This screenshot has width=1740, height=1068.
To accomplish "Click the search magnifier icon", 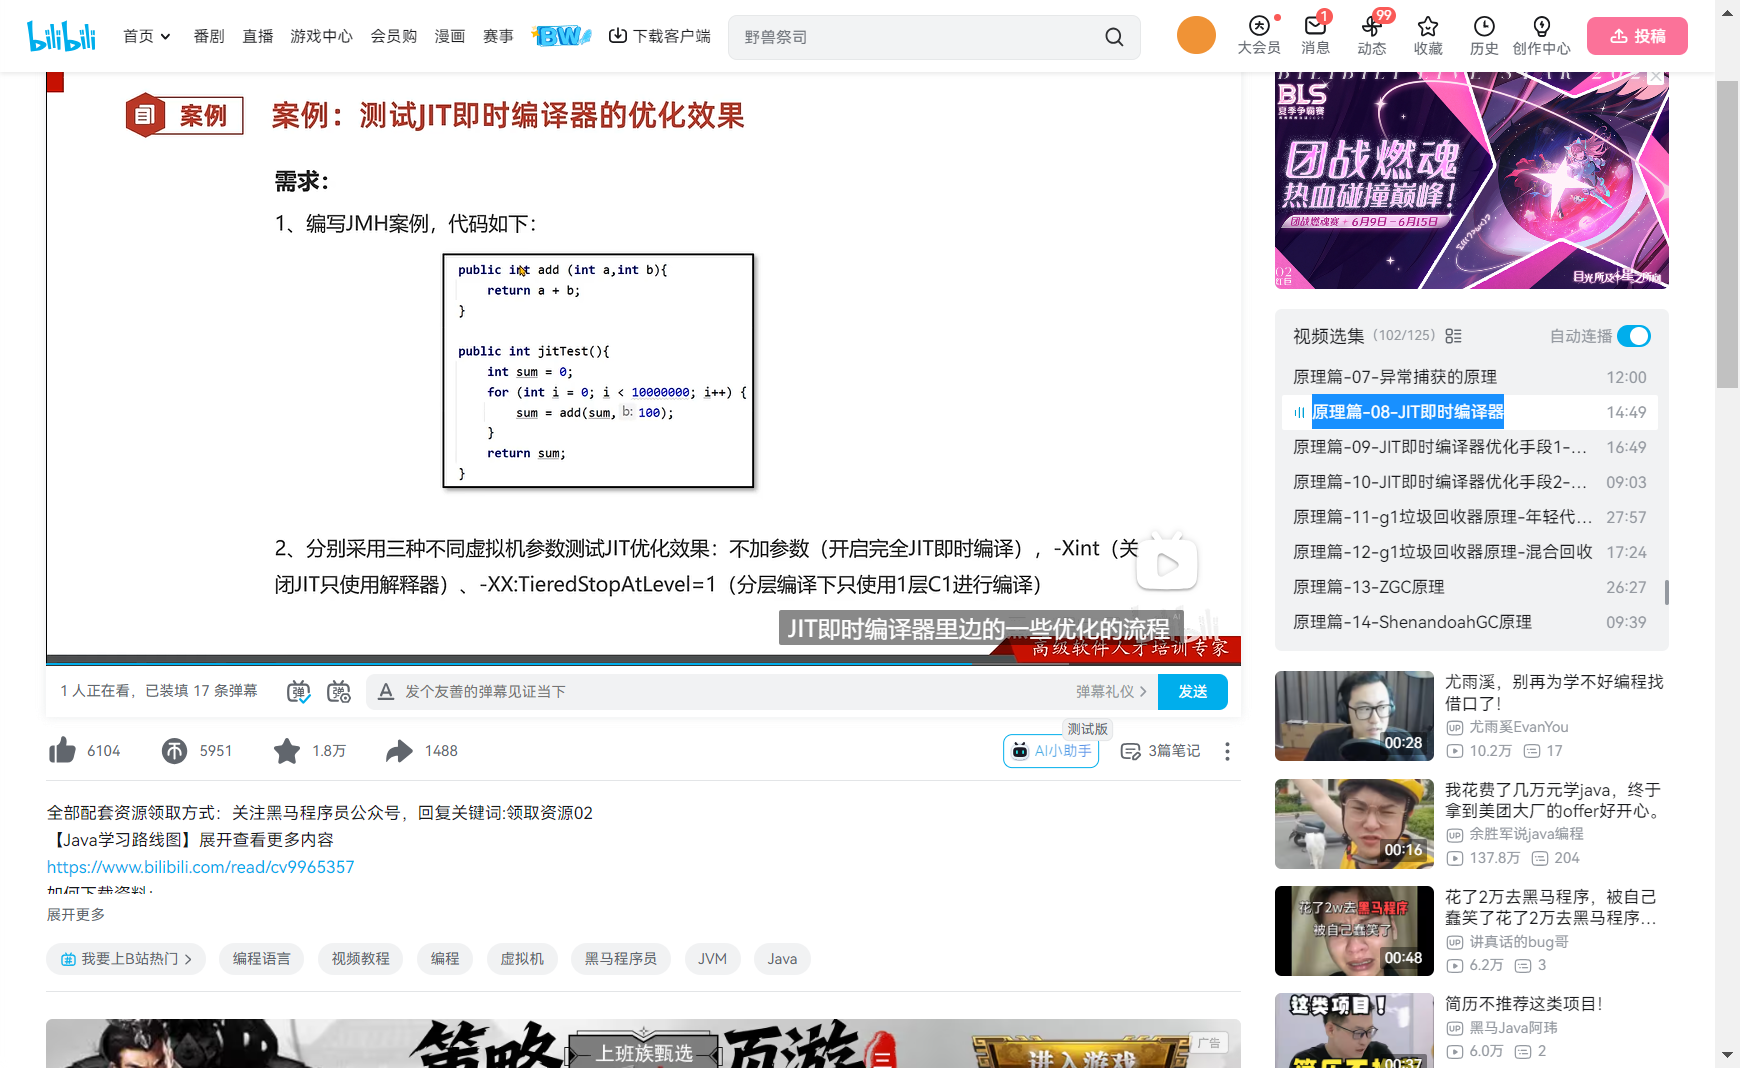I will coord(1114,36).
